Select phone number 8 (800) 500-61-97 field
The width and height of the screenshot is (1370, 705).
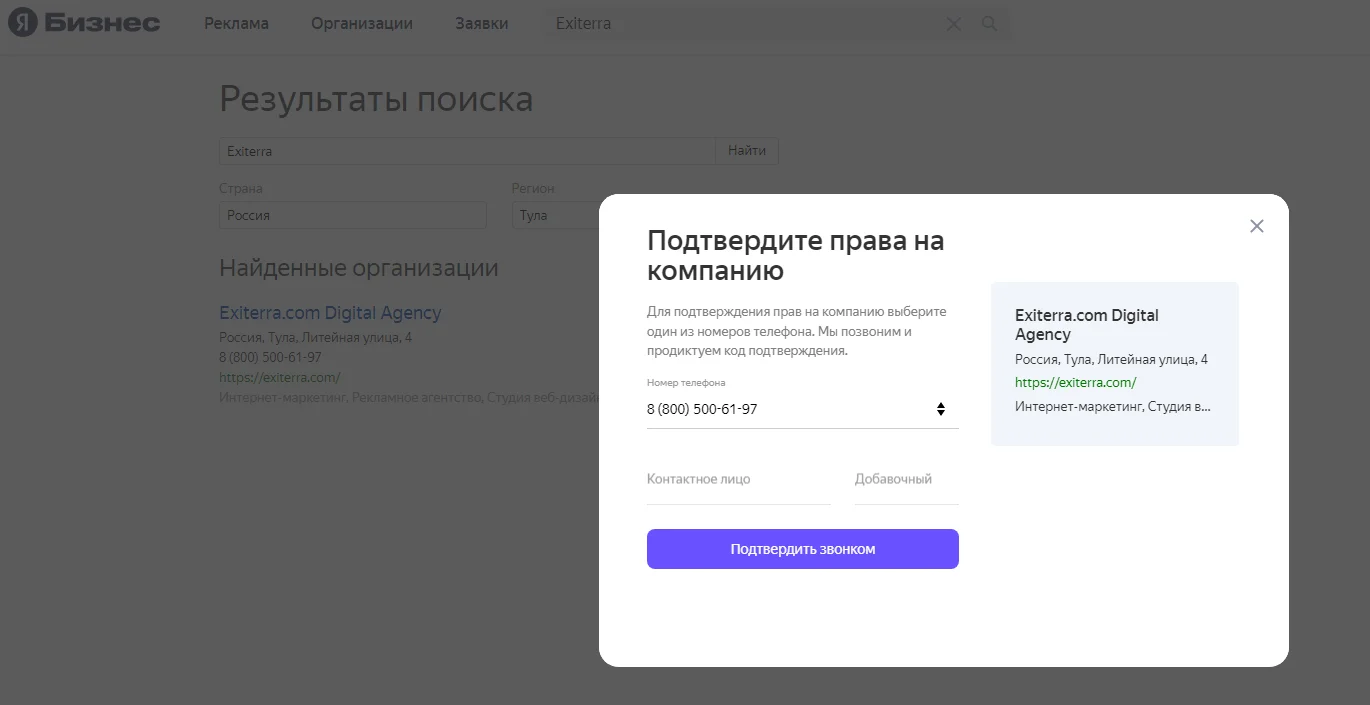click(x=803, y=409)
